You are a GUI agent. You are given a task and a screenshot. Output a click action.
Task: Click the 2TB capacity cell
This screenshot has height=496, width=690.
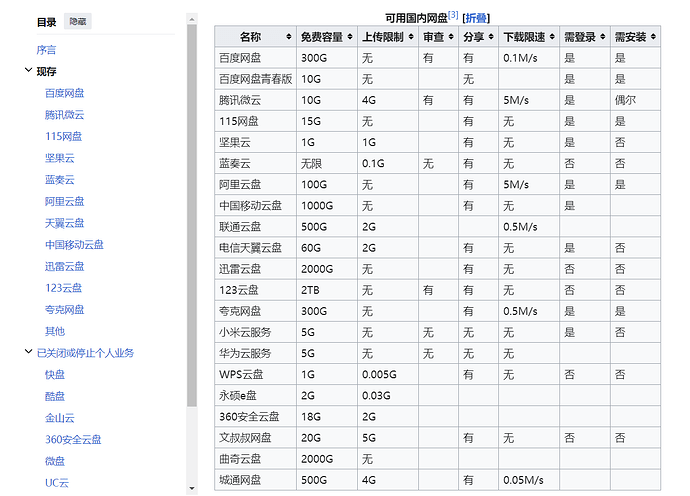pyautogui.click(x=327, y=290)
